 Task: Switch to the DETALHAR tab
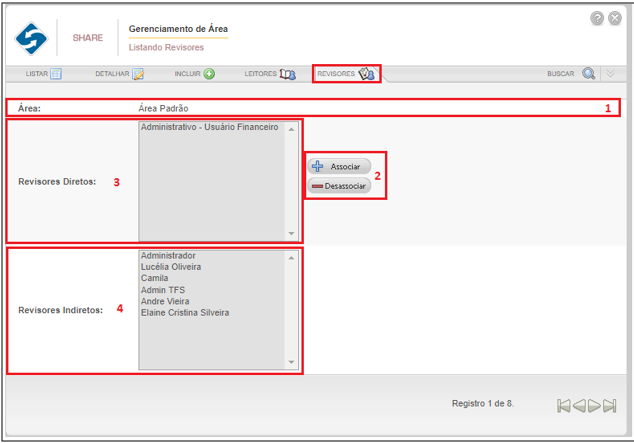pos(120,74)
